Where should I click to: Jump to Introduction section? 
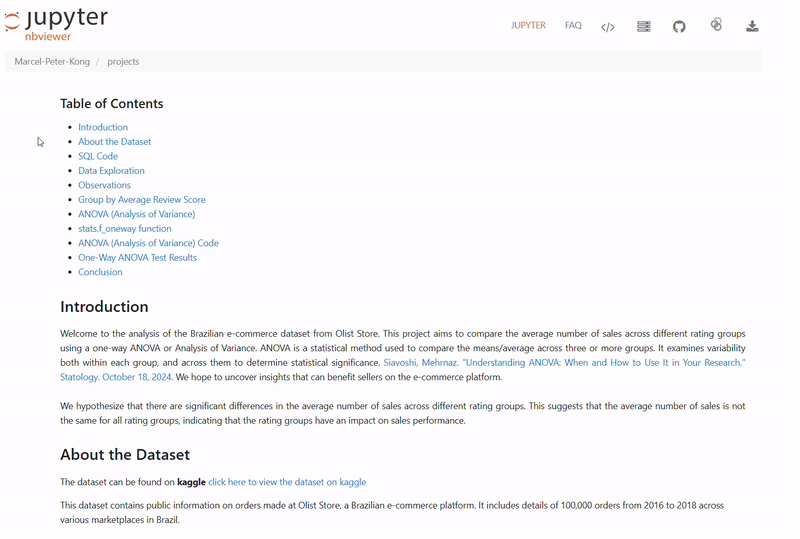pos(103,127)
